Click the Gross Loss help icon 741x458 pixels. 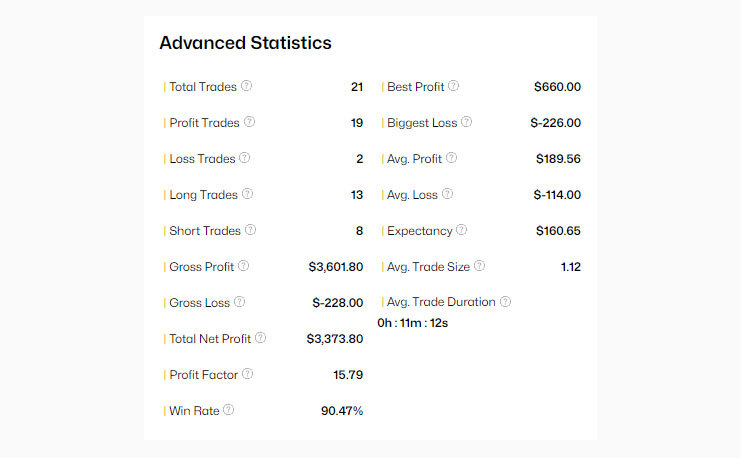tap(240, 302)
